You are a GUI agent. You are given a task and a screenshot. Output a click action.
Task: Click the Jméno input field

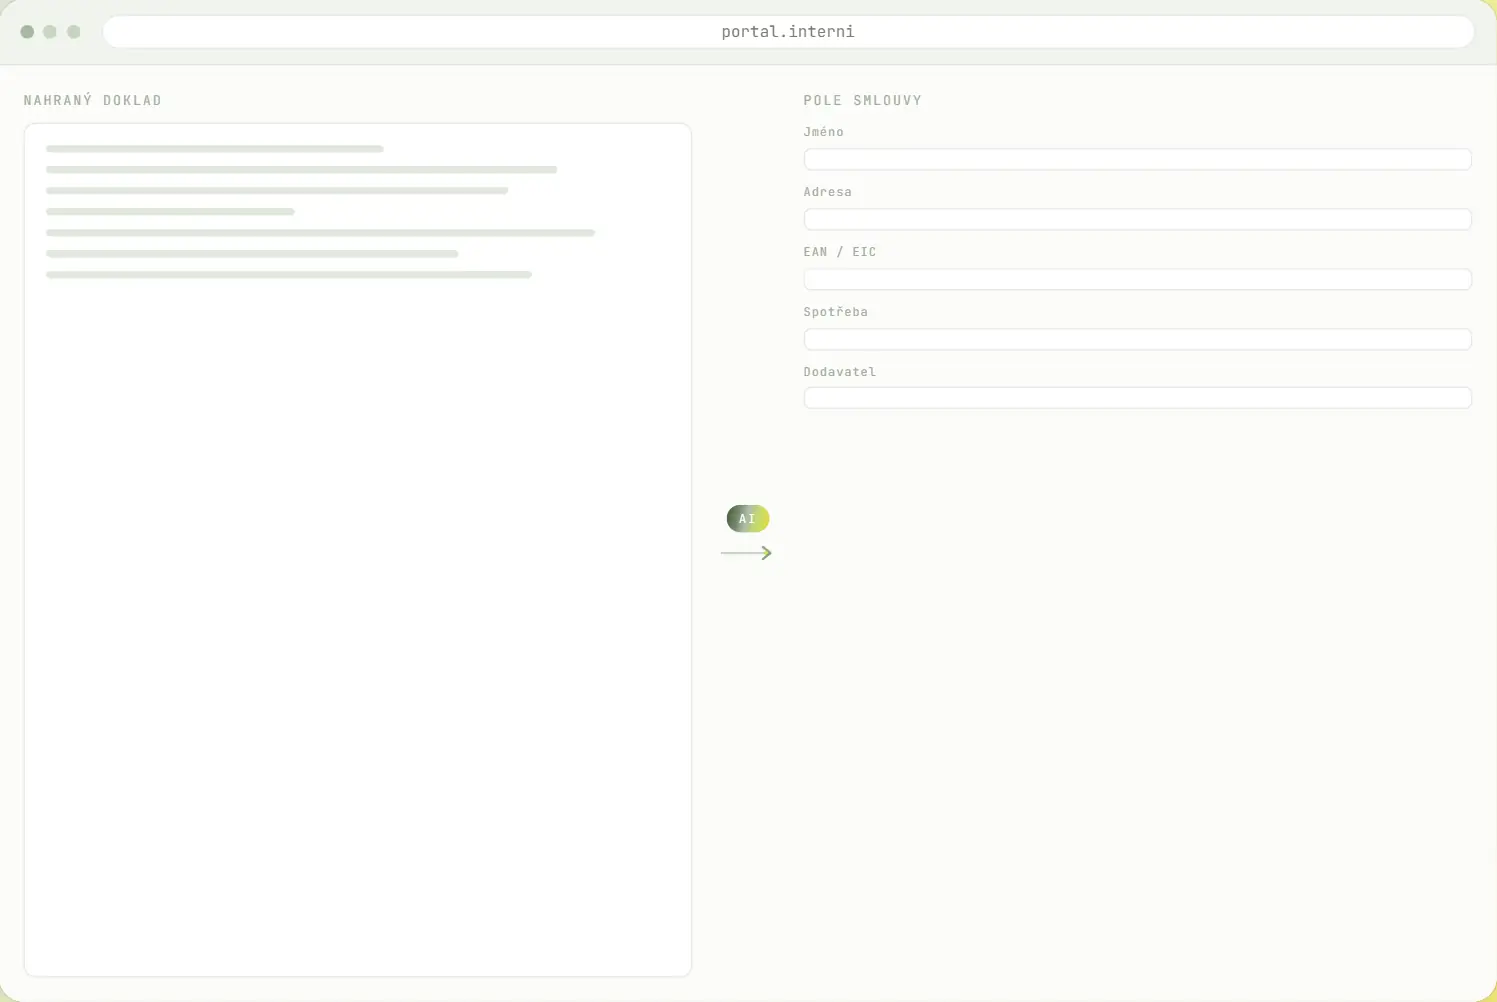pyautogui.click(x=1137, y=159)
